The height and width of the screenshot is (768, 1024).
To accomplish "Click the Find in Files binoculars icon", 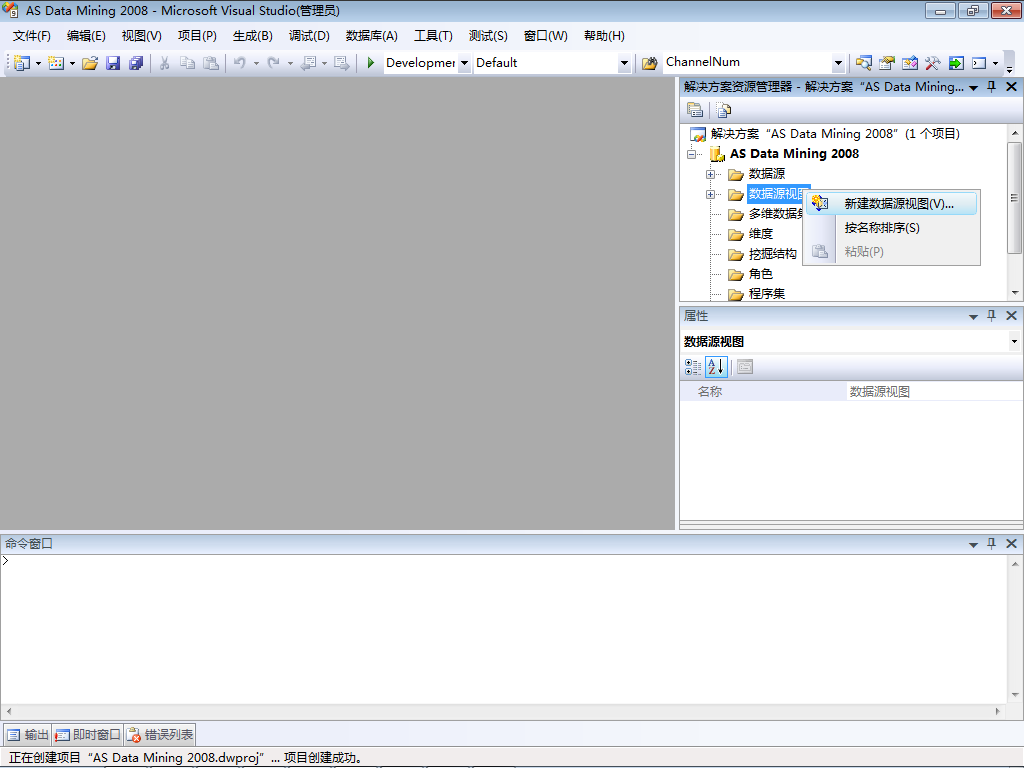I will (x=649, y=63).
